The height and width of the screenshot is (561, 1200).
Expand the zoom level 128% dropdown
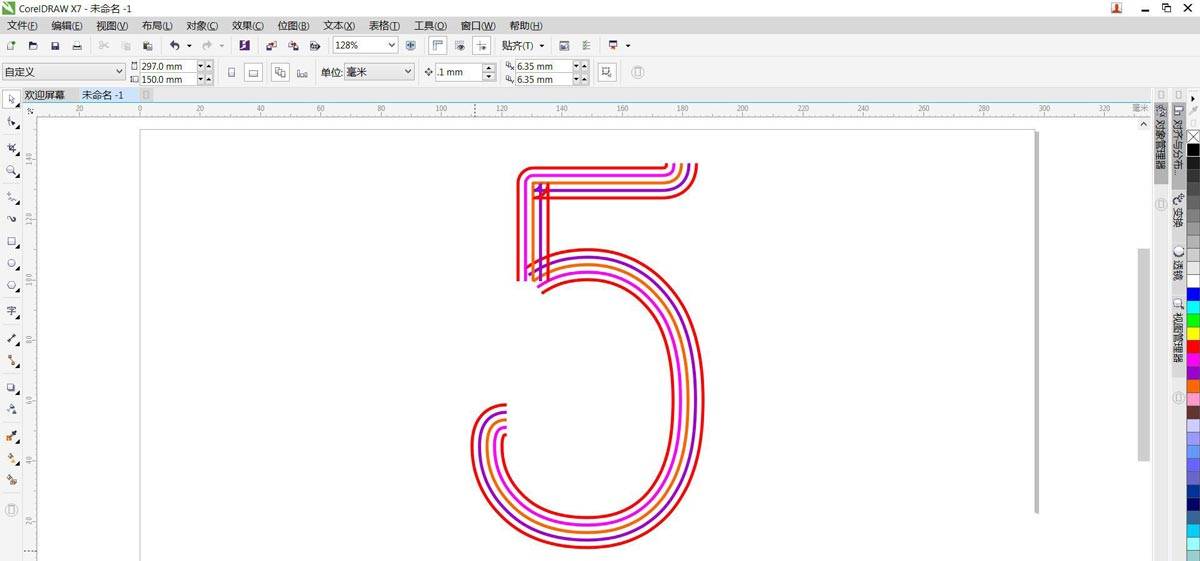pos(391,46)
